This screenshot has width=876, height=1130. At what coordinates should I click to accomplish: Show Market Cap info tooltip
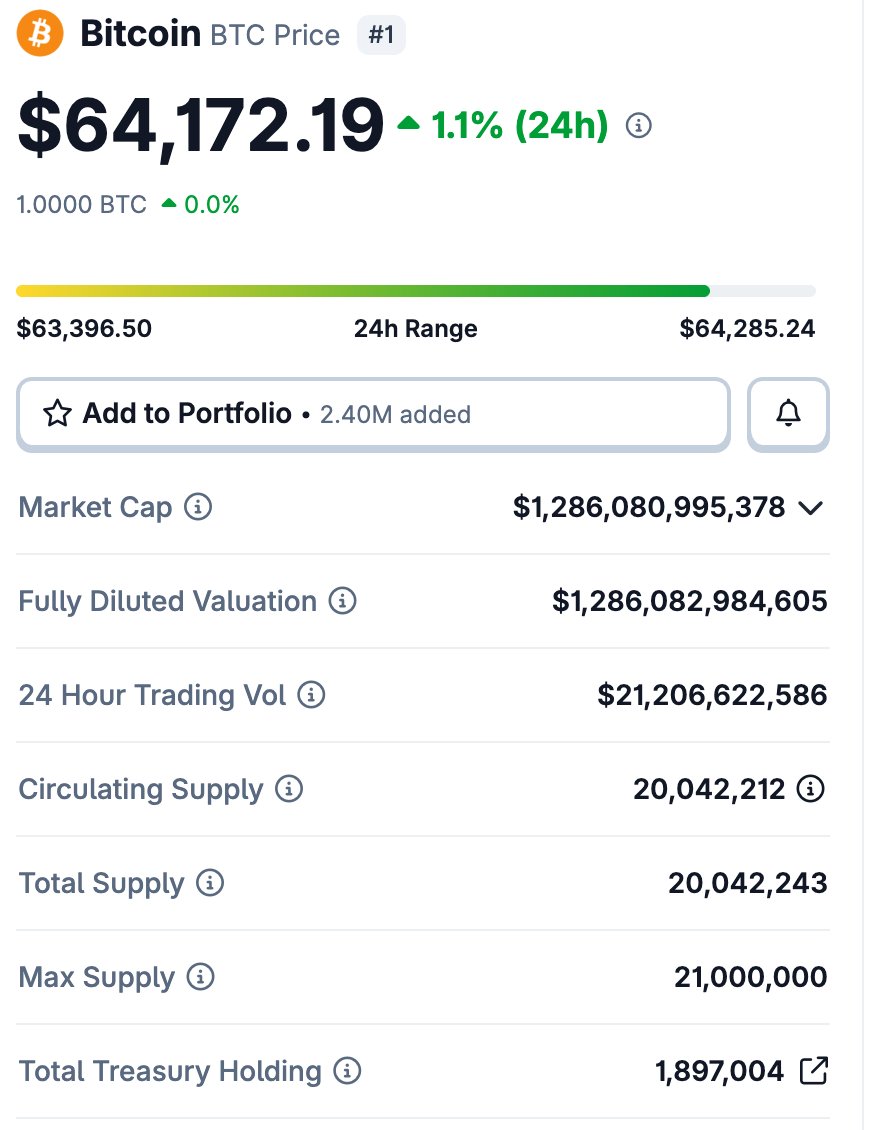pyautogui.click(x=198, y=507)
